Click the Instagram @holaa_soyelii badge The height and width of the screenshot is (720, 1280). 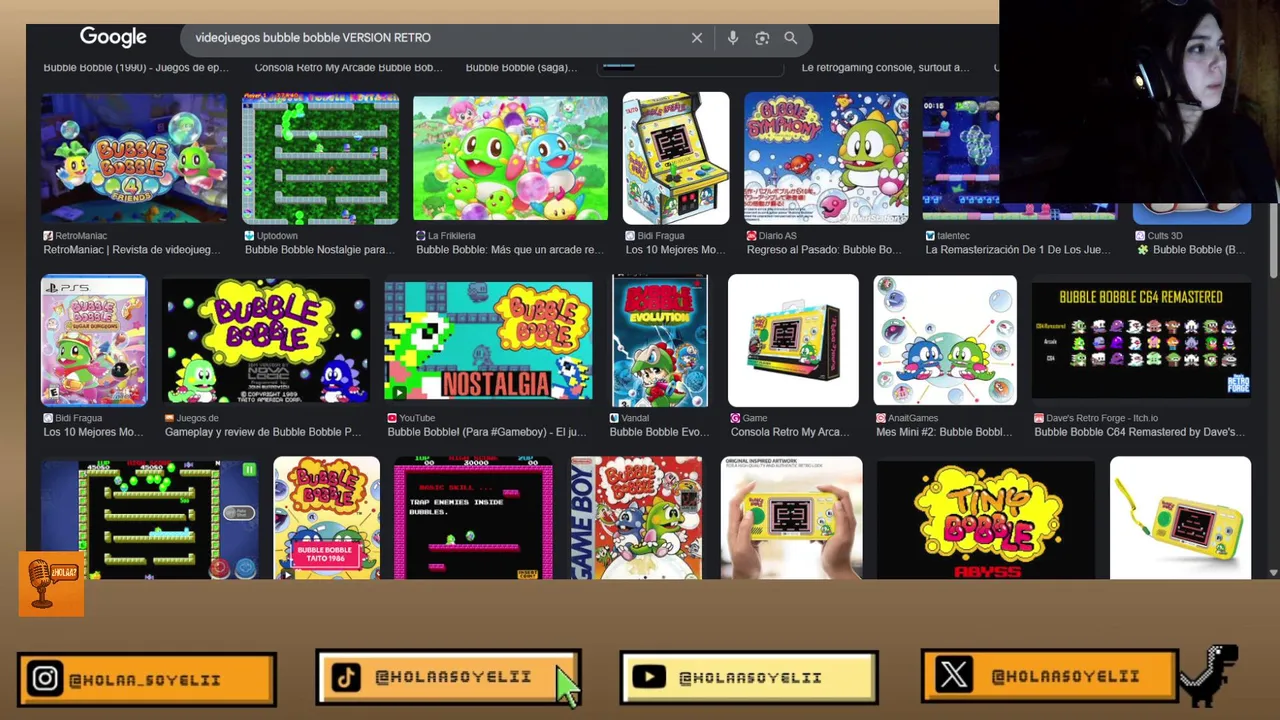[x=146, y=680]
